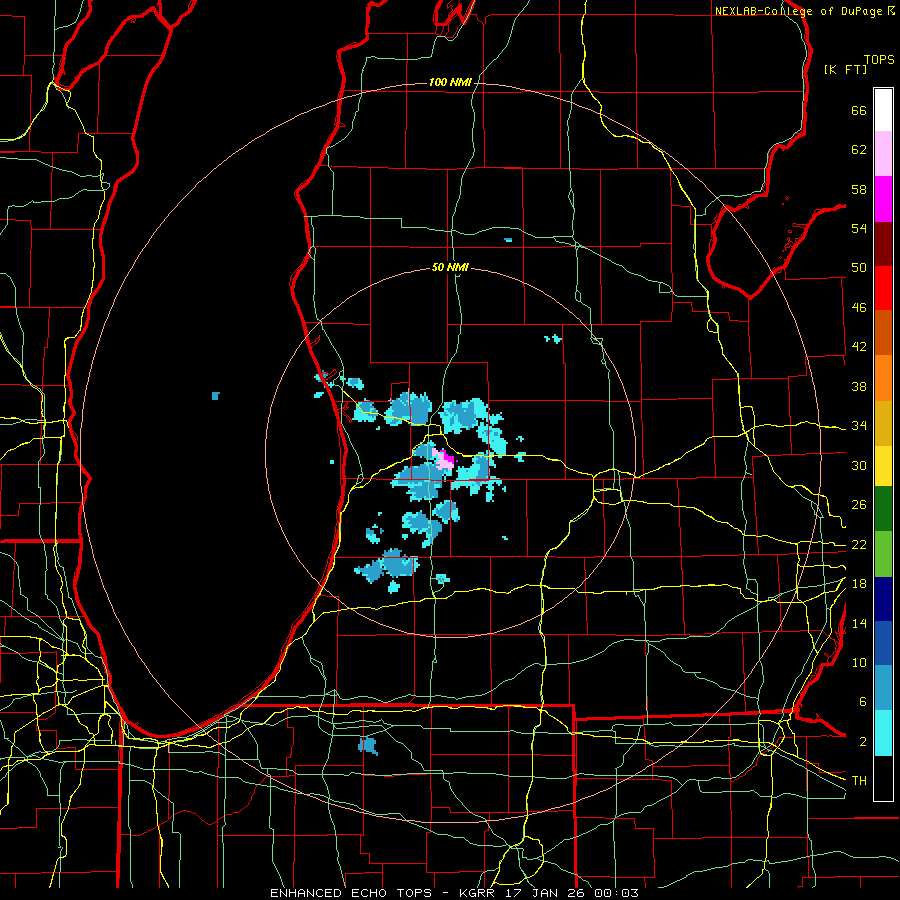Image resolution: width=900 pixels, height=900 pixels.
Task: Click the 34 legend value
Action: 859,426
